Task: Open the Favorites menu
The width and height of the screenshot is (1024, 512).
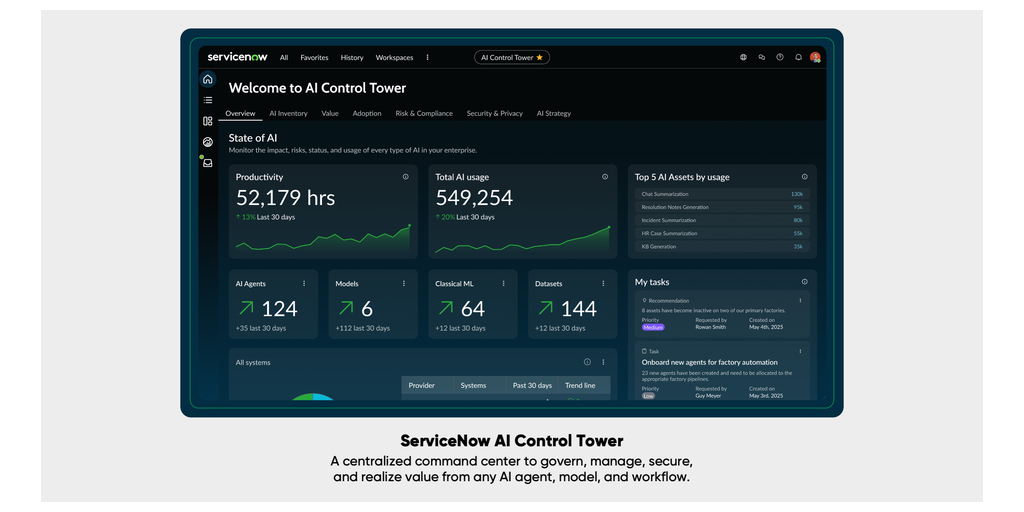Action: pyautogui.click(x=314, y=58)
